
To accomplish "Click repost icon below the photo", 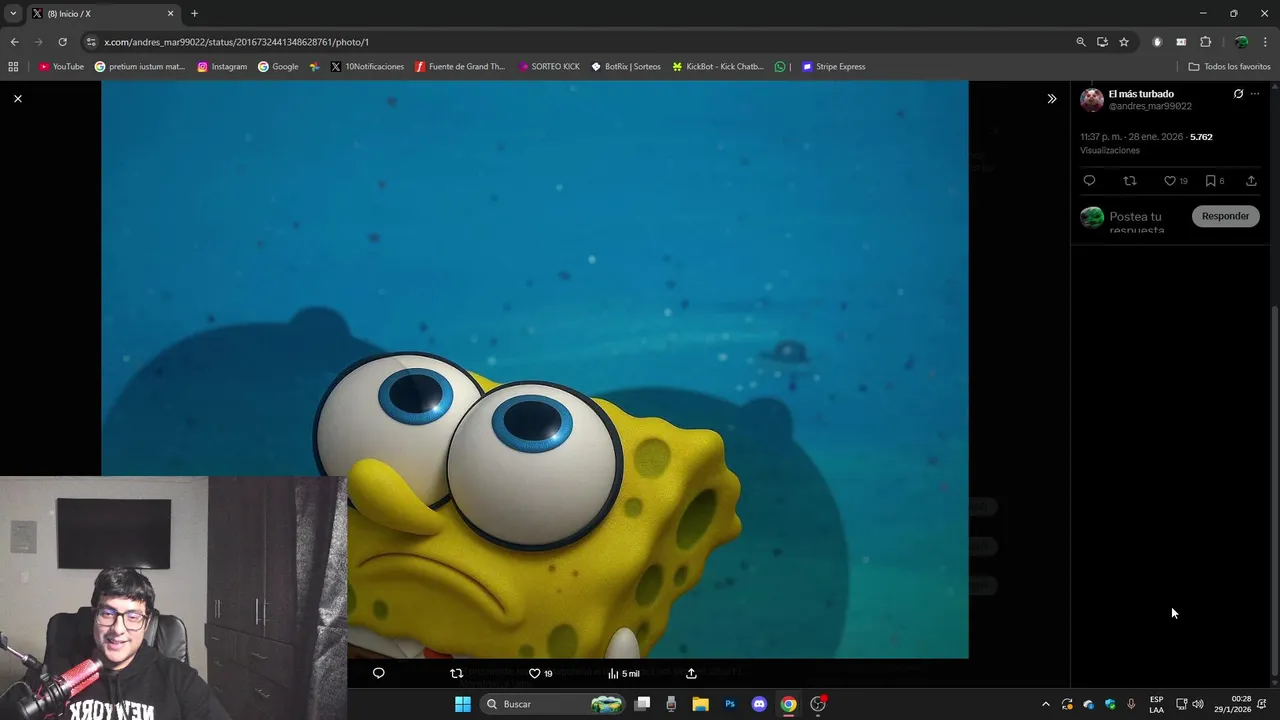I will click(456, 673).
